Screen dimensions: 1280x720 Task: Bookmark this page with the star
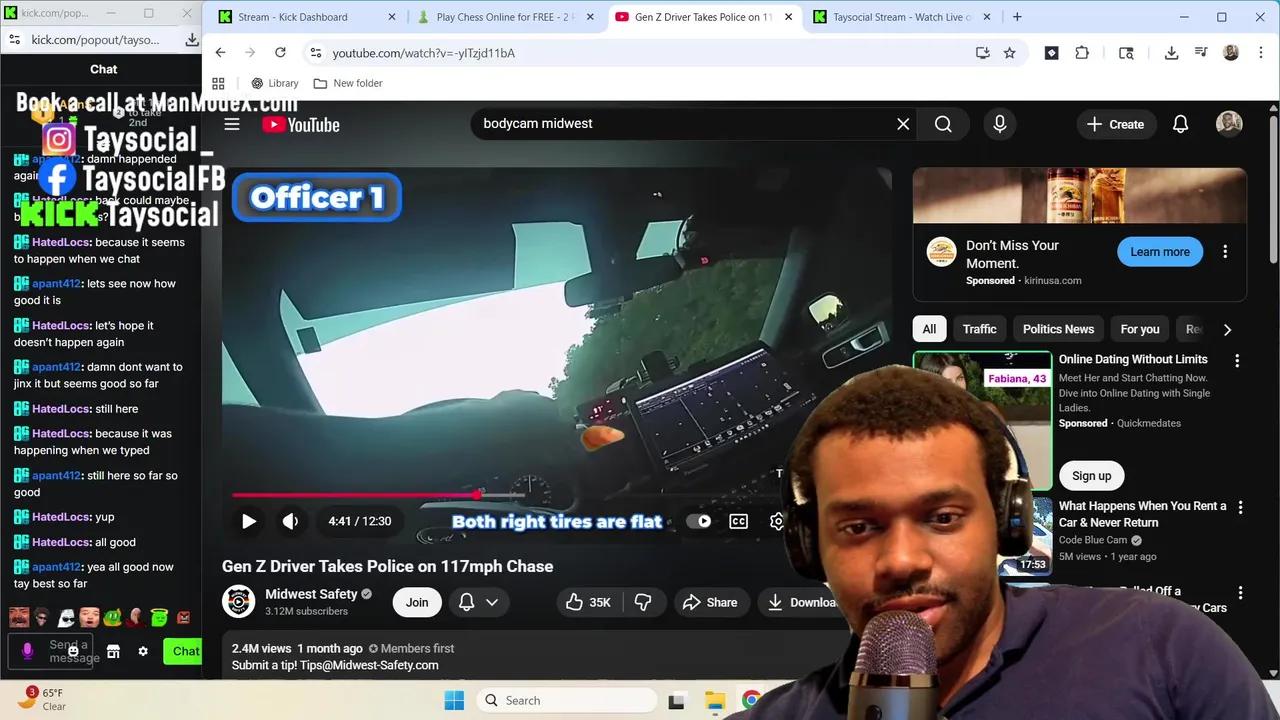click(x=1010, y=53)
